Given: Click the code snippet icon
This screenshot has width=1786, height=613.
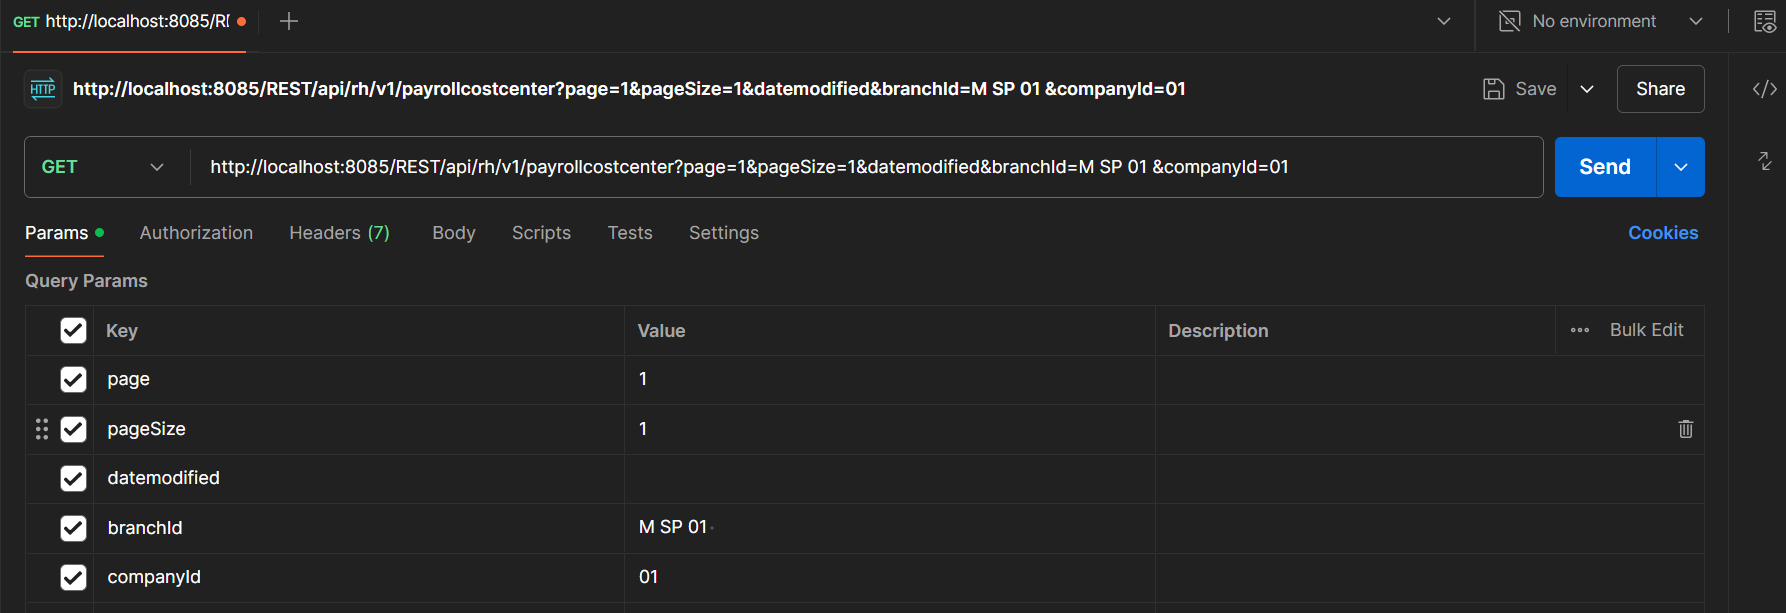Looking at the screenshot, I should 1764,89.
